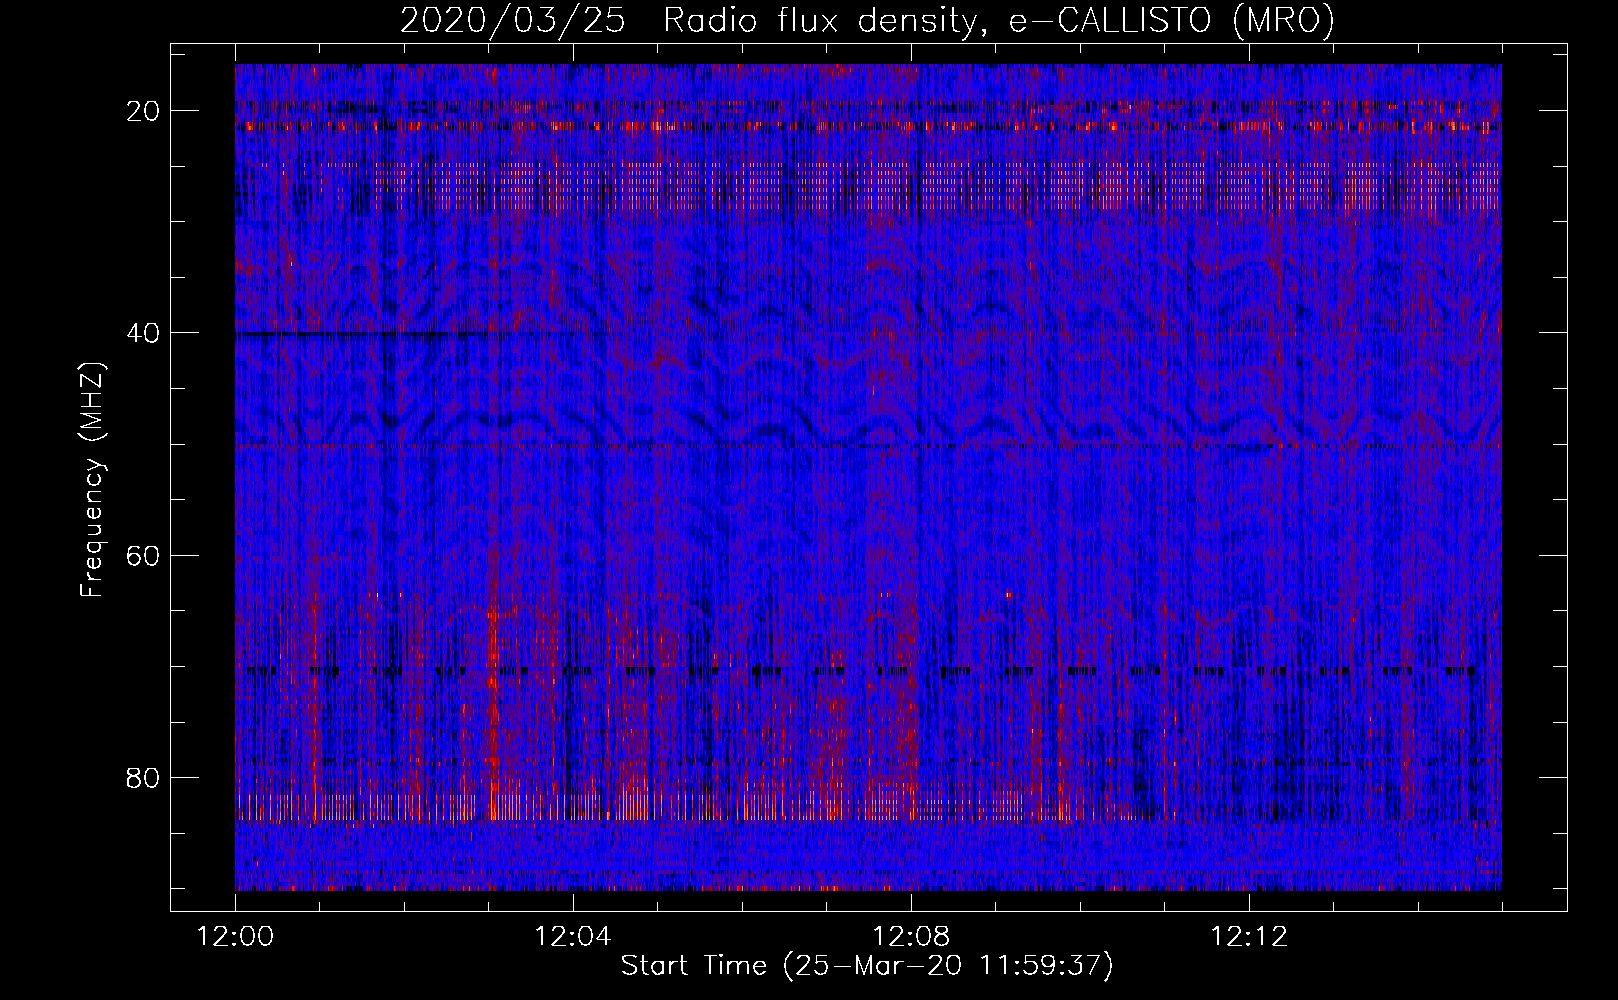This screenshot has height=1000, width=1618.
Task: Click the 40 MHz frequency tick label
Action: click(144, 333)
